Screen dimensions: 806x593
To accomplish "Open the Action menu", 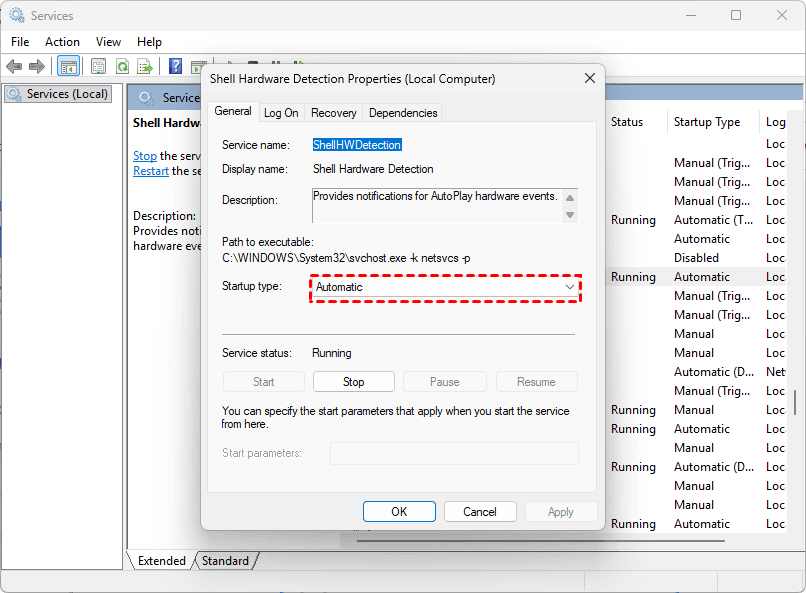I will click(62, 42).
